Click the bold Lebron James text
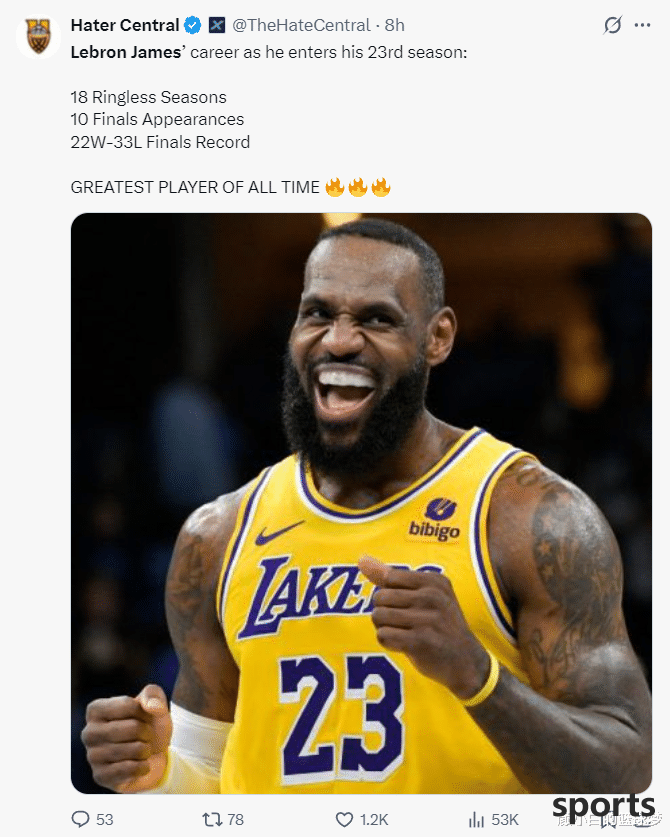 click(x=126, y=52)
